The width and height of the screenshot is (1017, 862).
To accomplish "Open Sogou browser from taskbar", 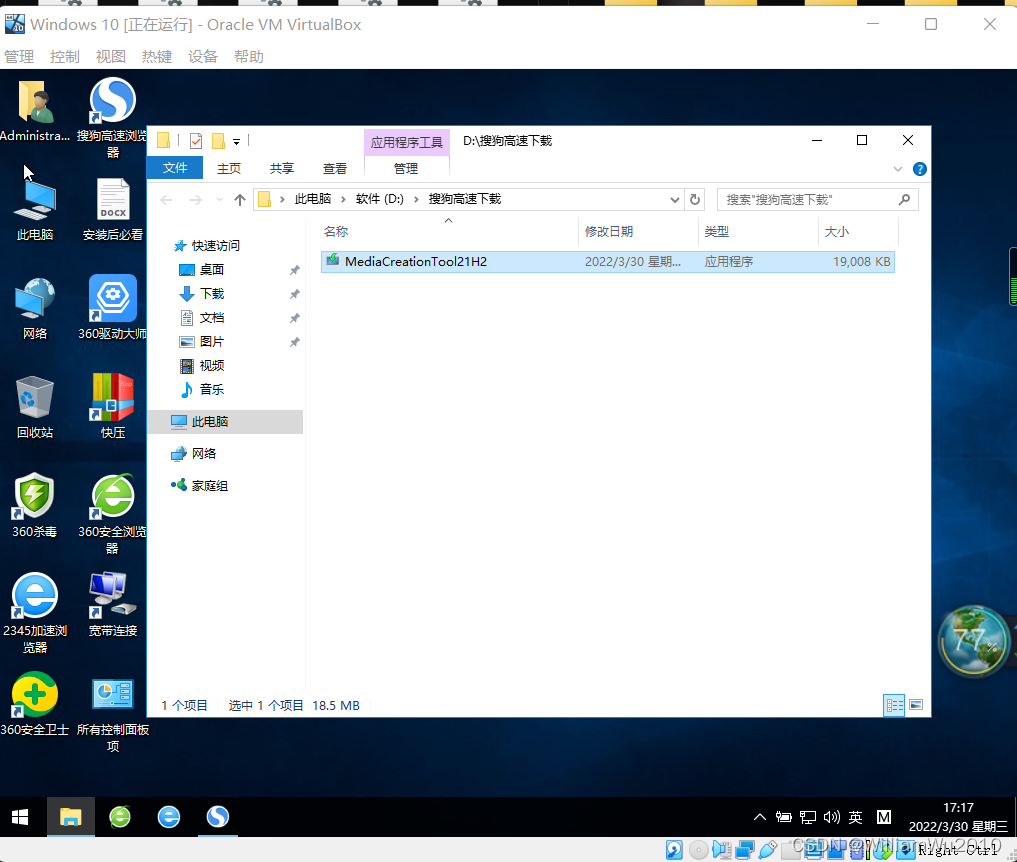I will pos(218,817).
